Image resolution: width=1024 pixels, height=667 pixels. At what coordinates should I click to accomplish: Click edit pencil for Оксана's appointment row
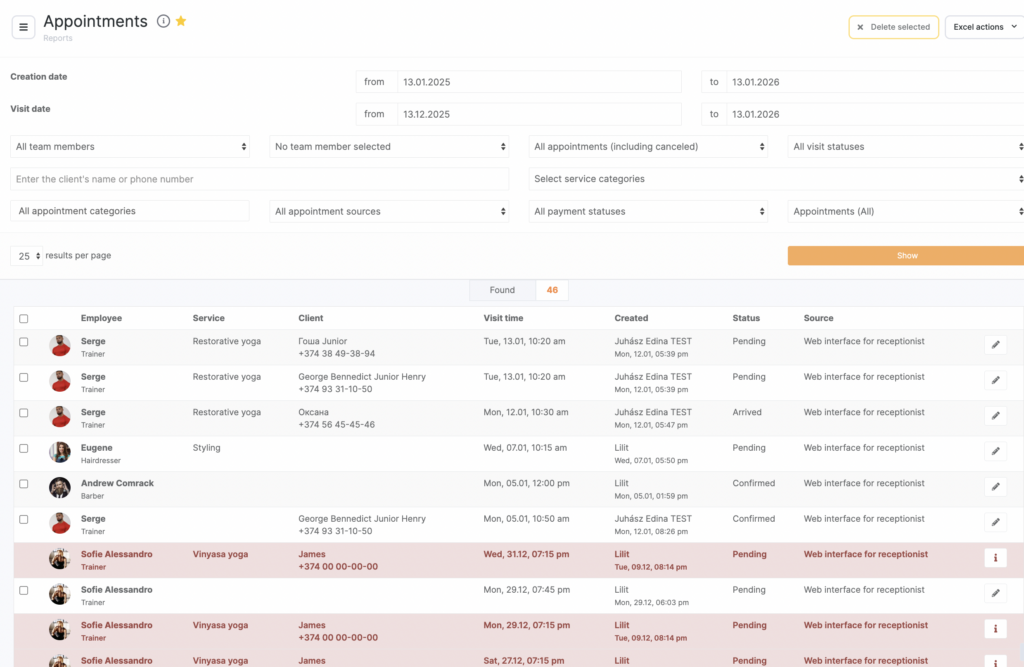(995, 416)
